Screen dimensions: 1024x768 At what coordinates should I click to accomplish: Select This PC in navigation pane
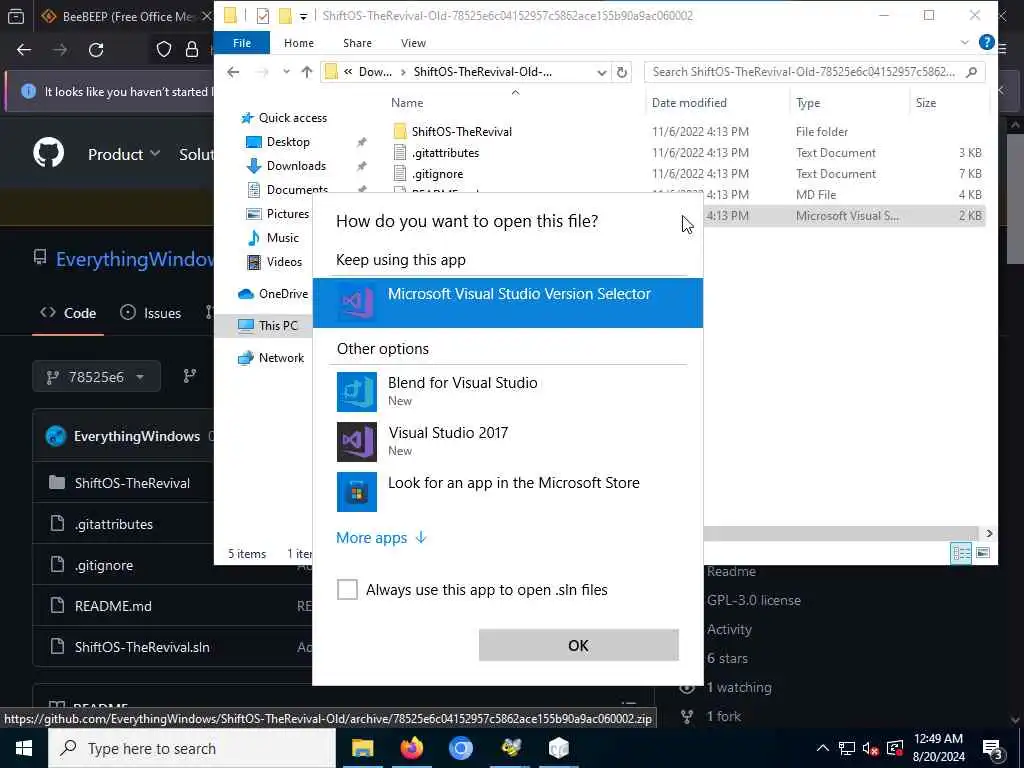pyautogui.click(x=278, y=325)
